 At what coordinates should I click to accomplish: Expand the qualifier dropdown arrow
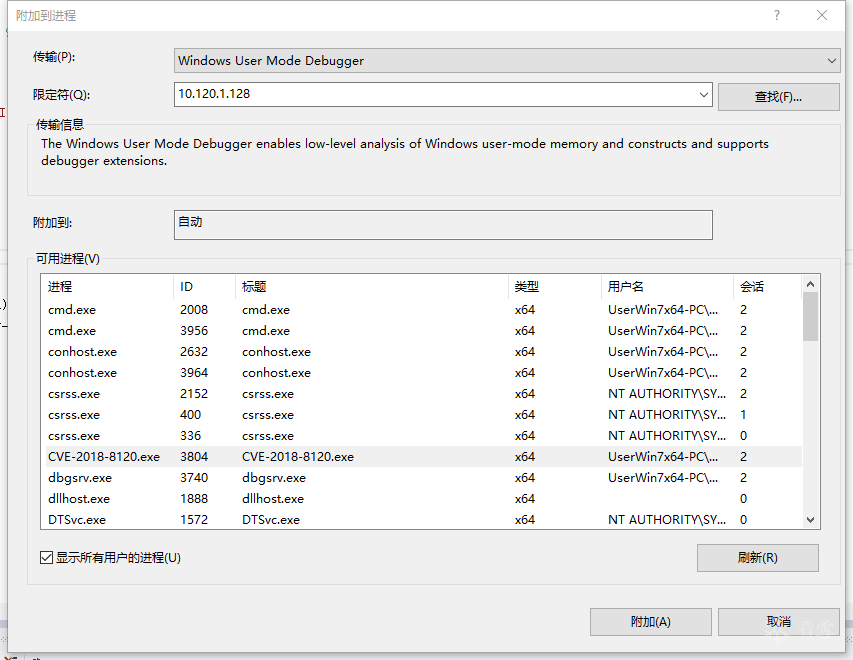coord(704,95)
